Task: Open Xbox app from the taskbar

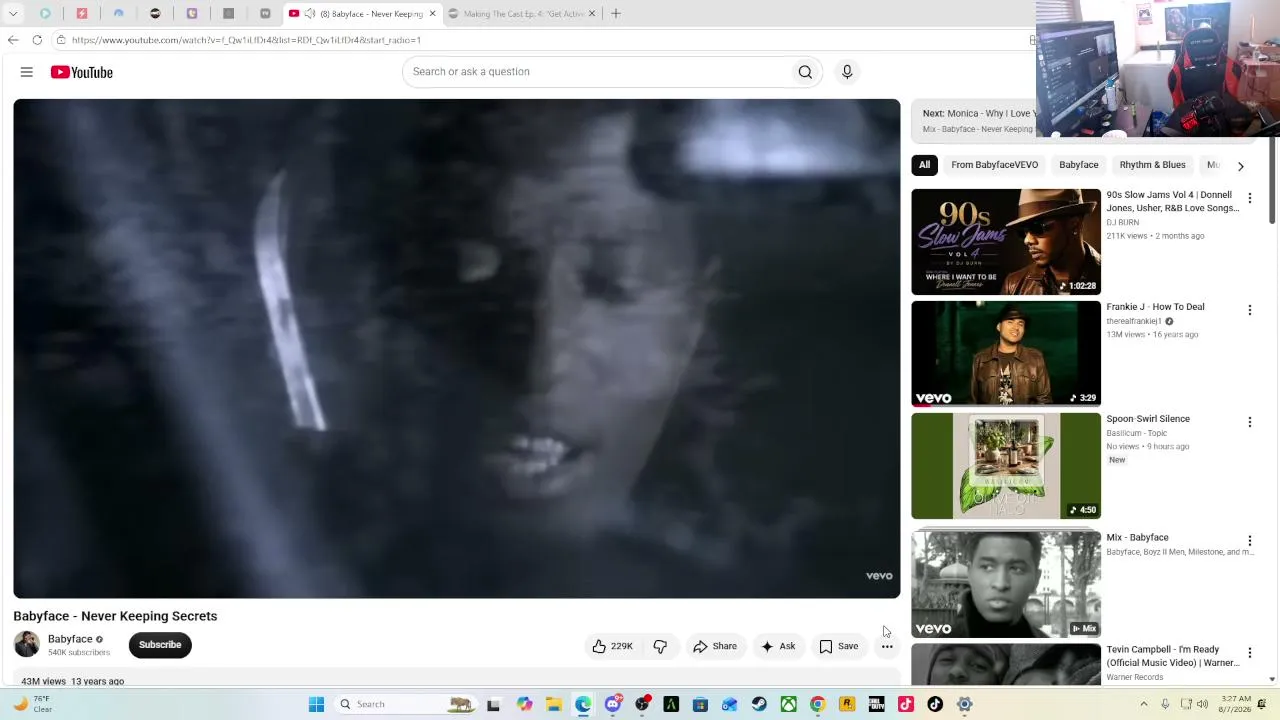Action: [x=789, y=704]
